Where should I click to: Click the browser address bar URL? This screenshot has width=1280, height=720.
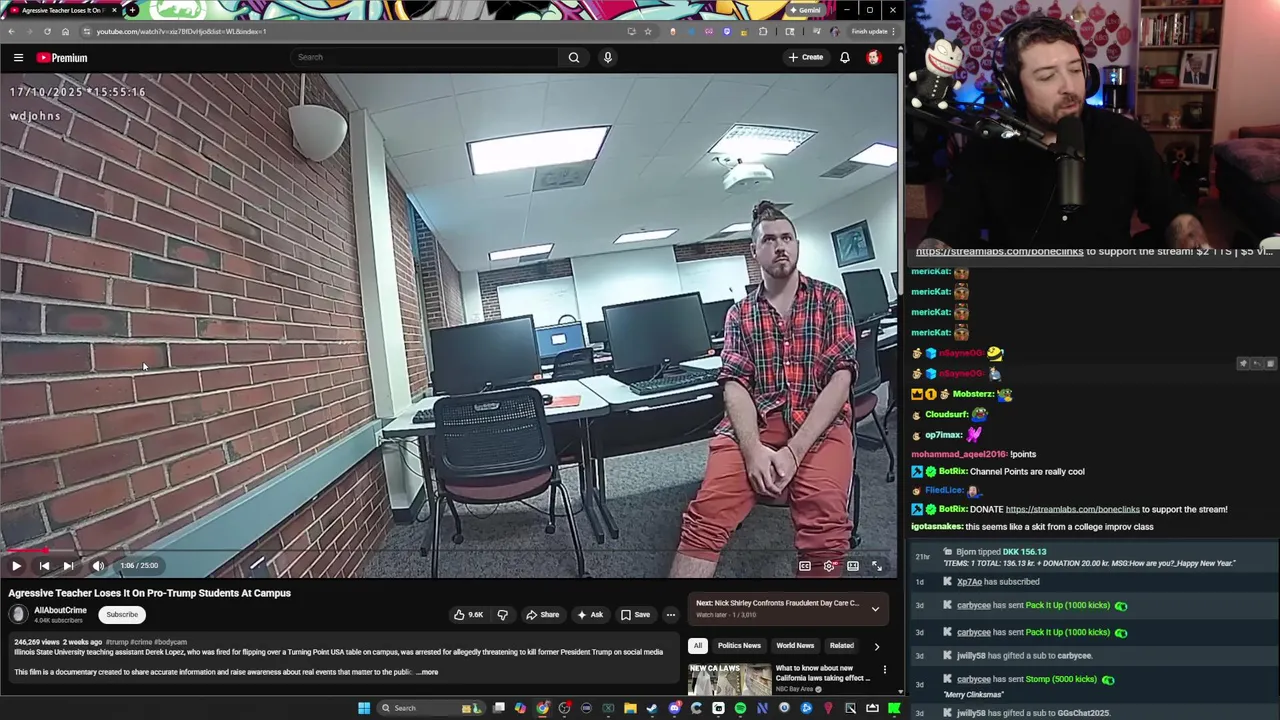click(180, 31)
